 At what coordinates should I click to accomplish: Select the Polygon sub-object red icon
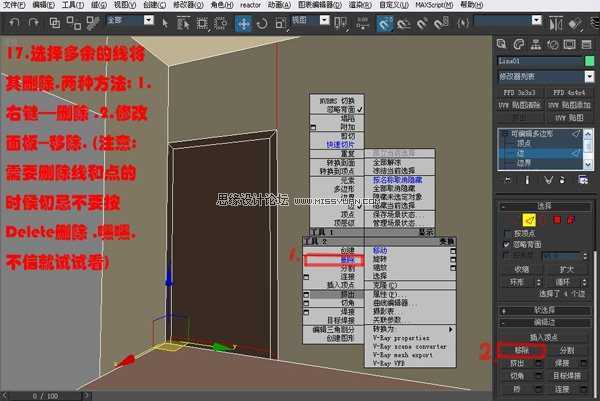[x=557, y=220]
